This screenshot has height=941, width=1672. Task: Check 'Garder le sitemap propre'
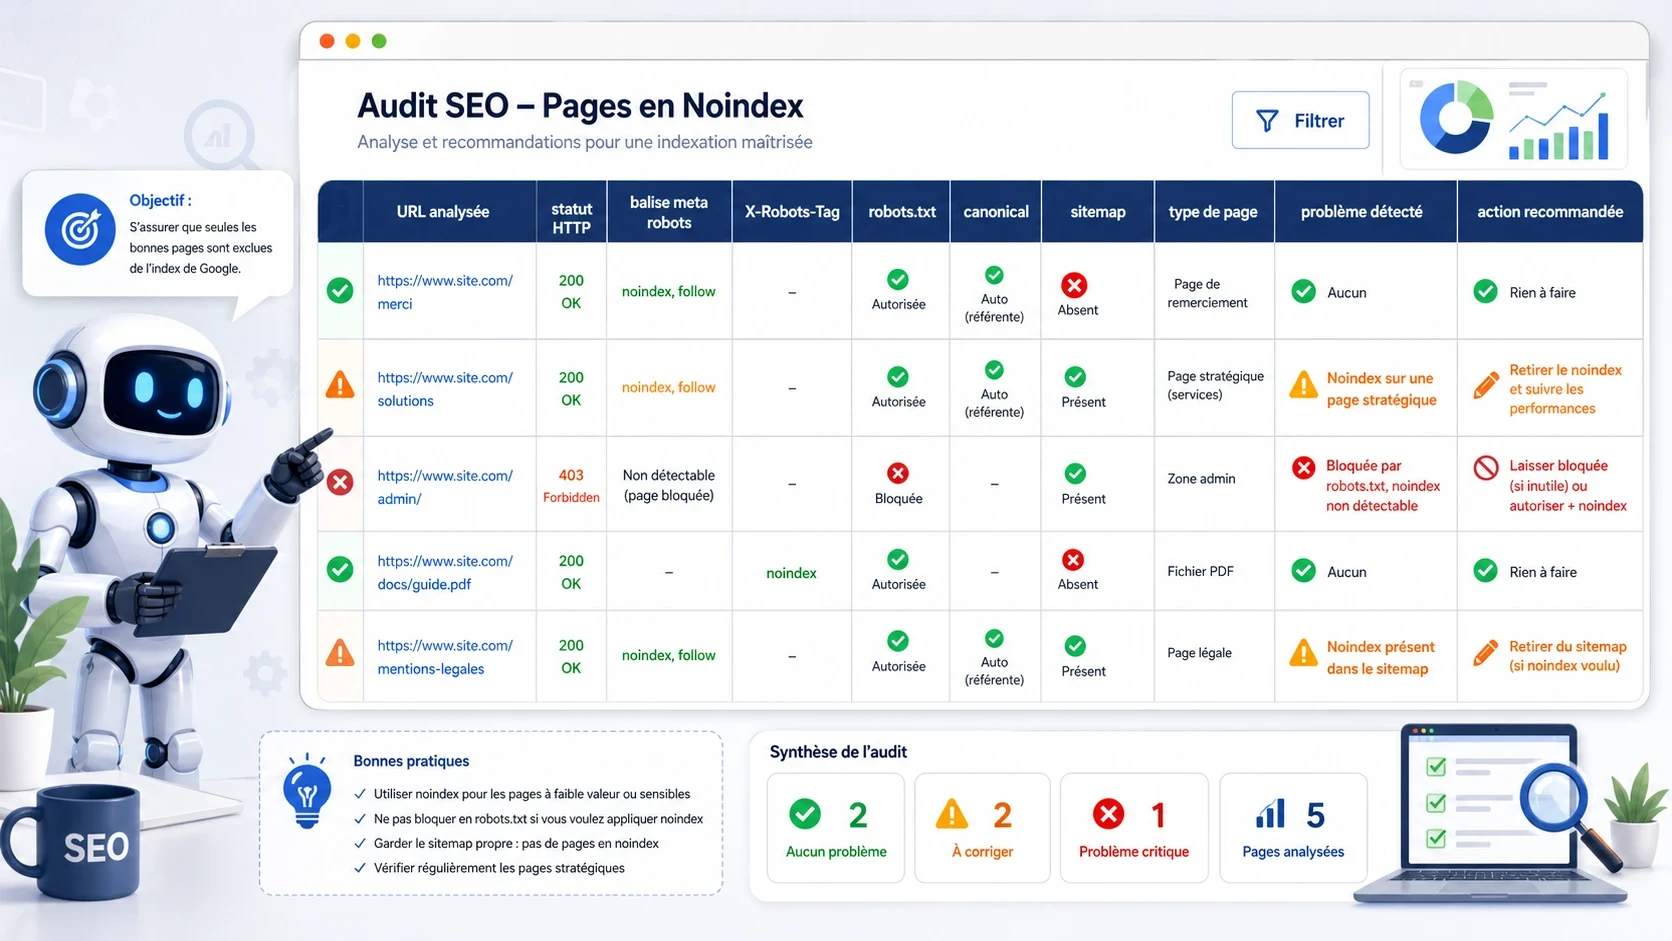point(359,843)
